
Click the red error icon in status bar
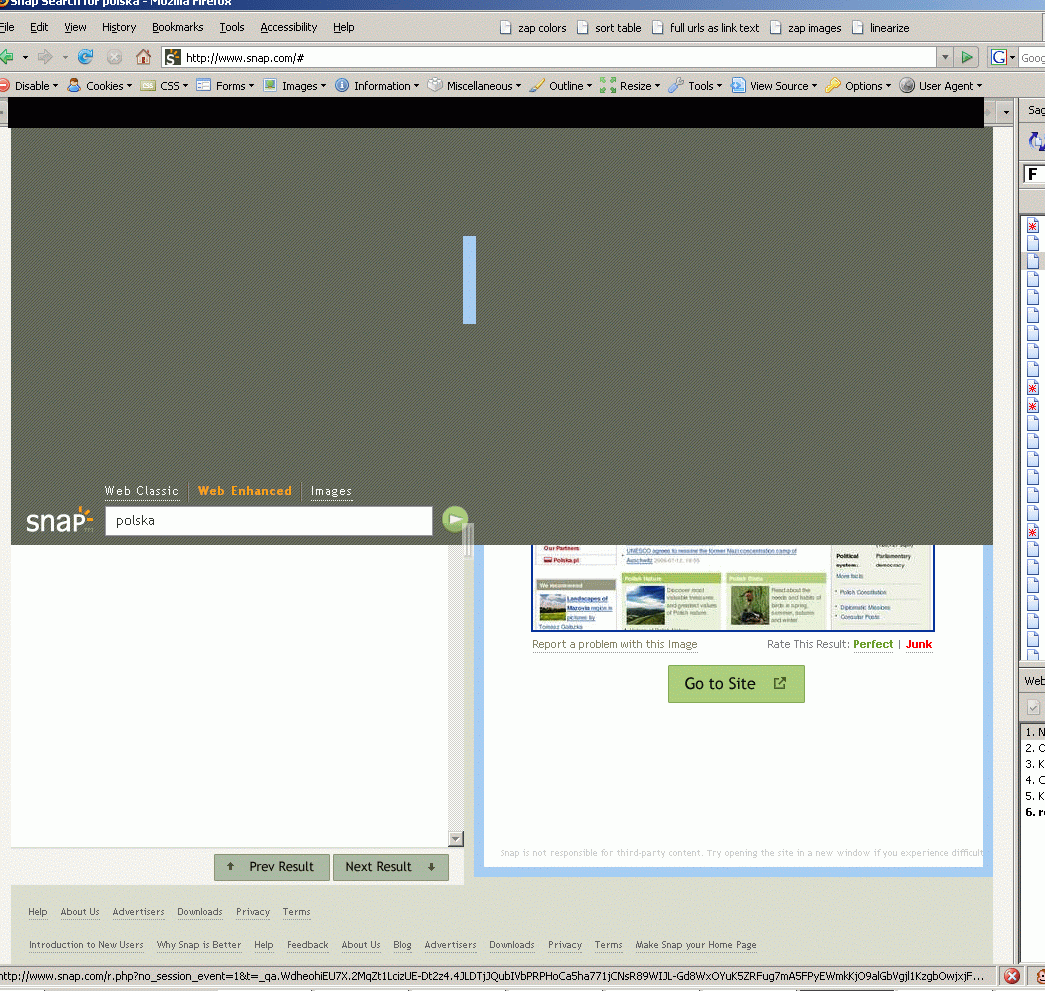coord(1012,976)
